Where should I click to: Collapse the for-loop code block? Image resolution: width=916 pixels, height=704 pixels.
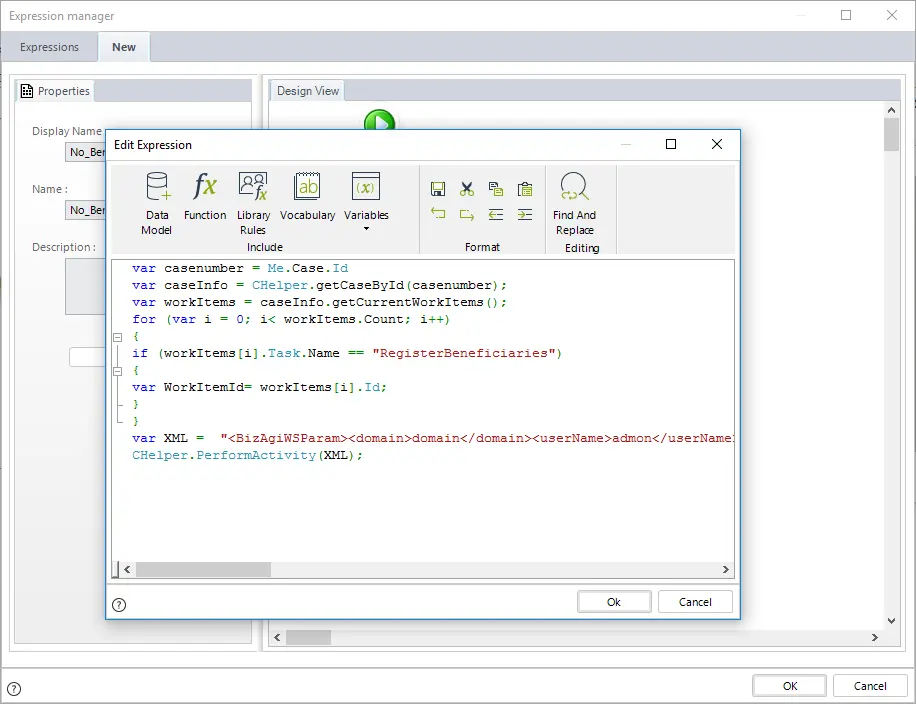point(117,337)
